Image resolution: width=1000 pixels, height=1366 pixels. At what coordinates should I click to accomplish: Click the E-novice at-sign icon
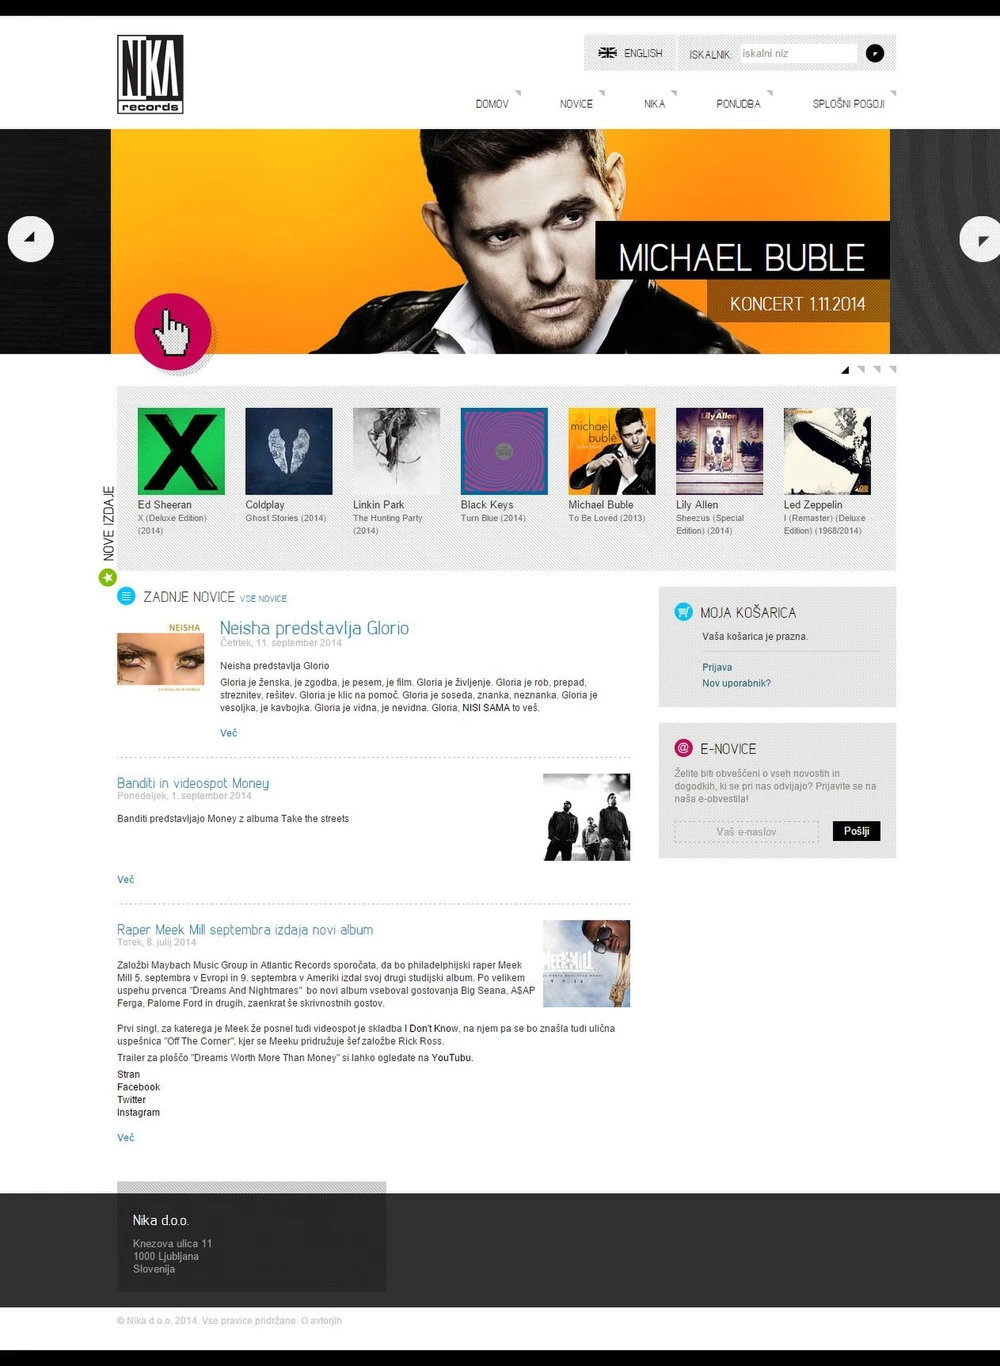[684, 748]
